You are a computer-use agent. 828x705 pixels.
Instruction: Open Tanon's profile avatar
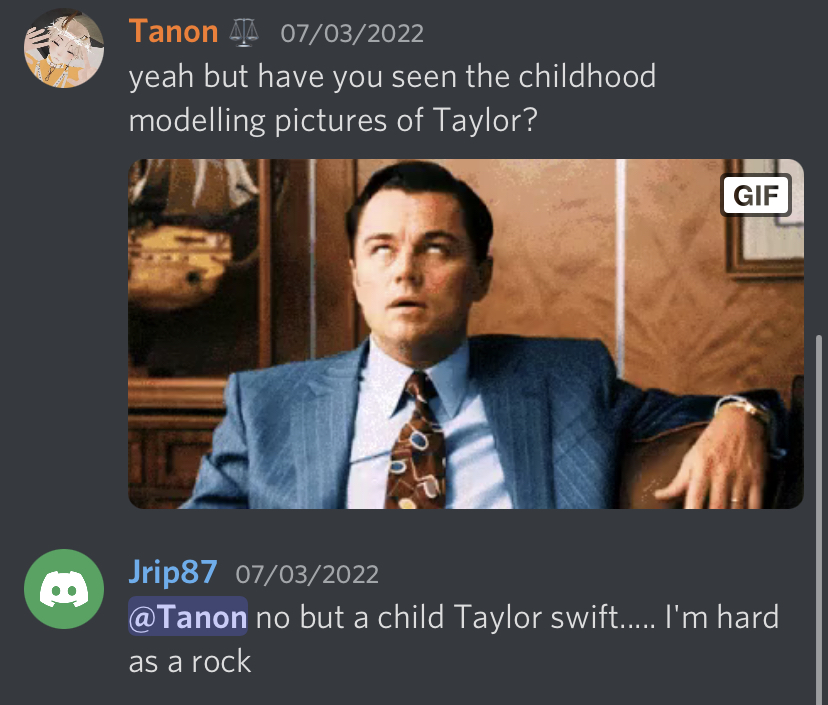[x=64, y=48]
